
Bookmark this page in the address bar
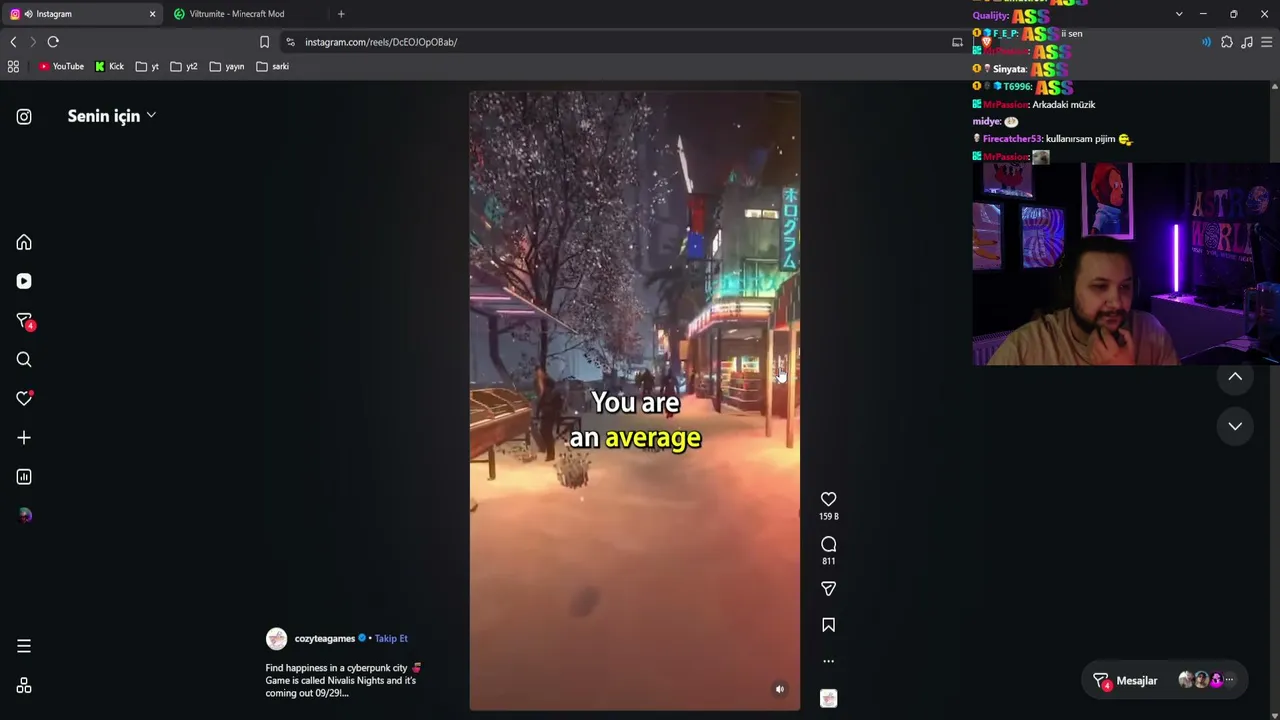tap(264, 42)
